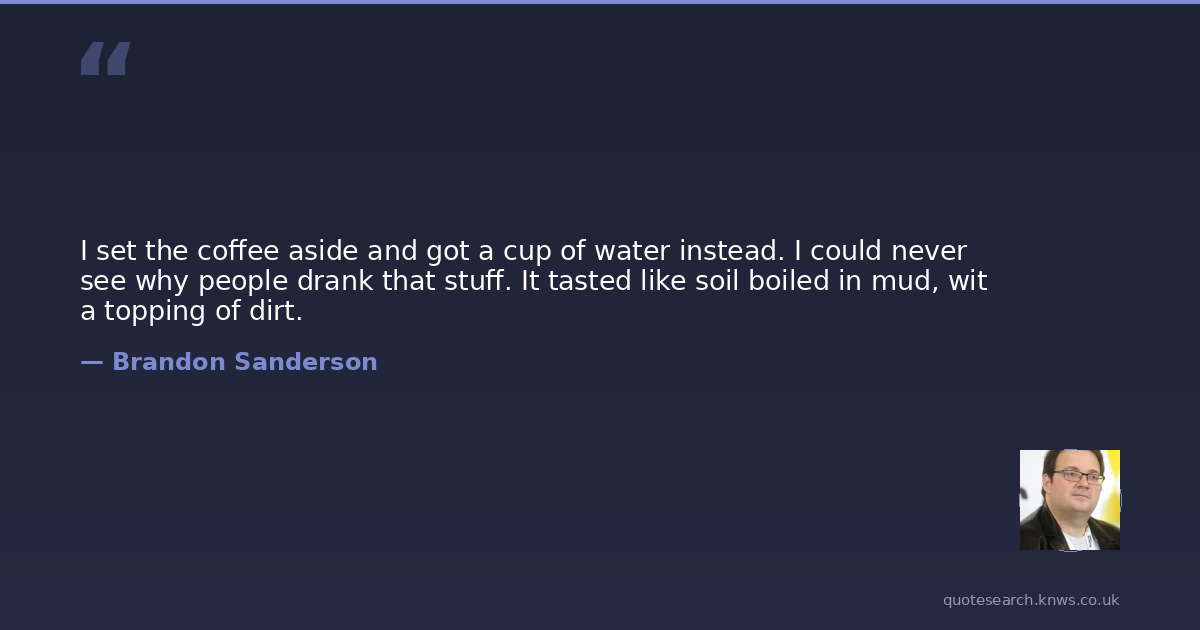Click the word "mud," in the quote
This screenshot has width=1200, height=630.
click(x=905, y=281)
